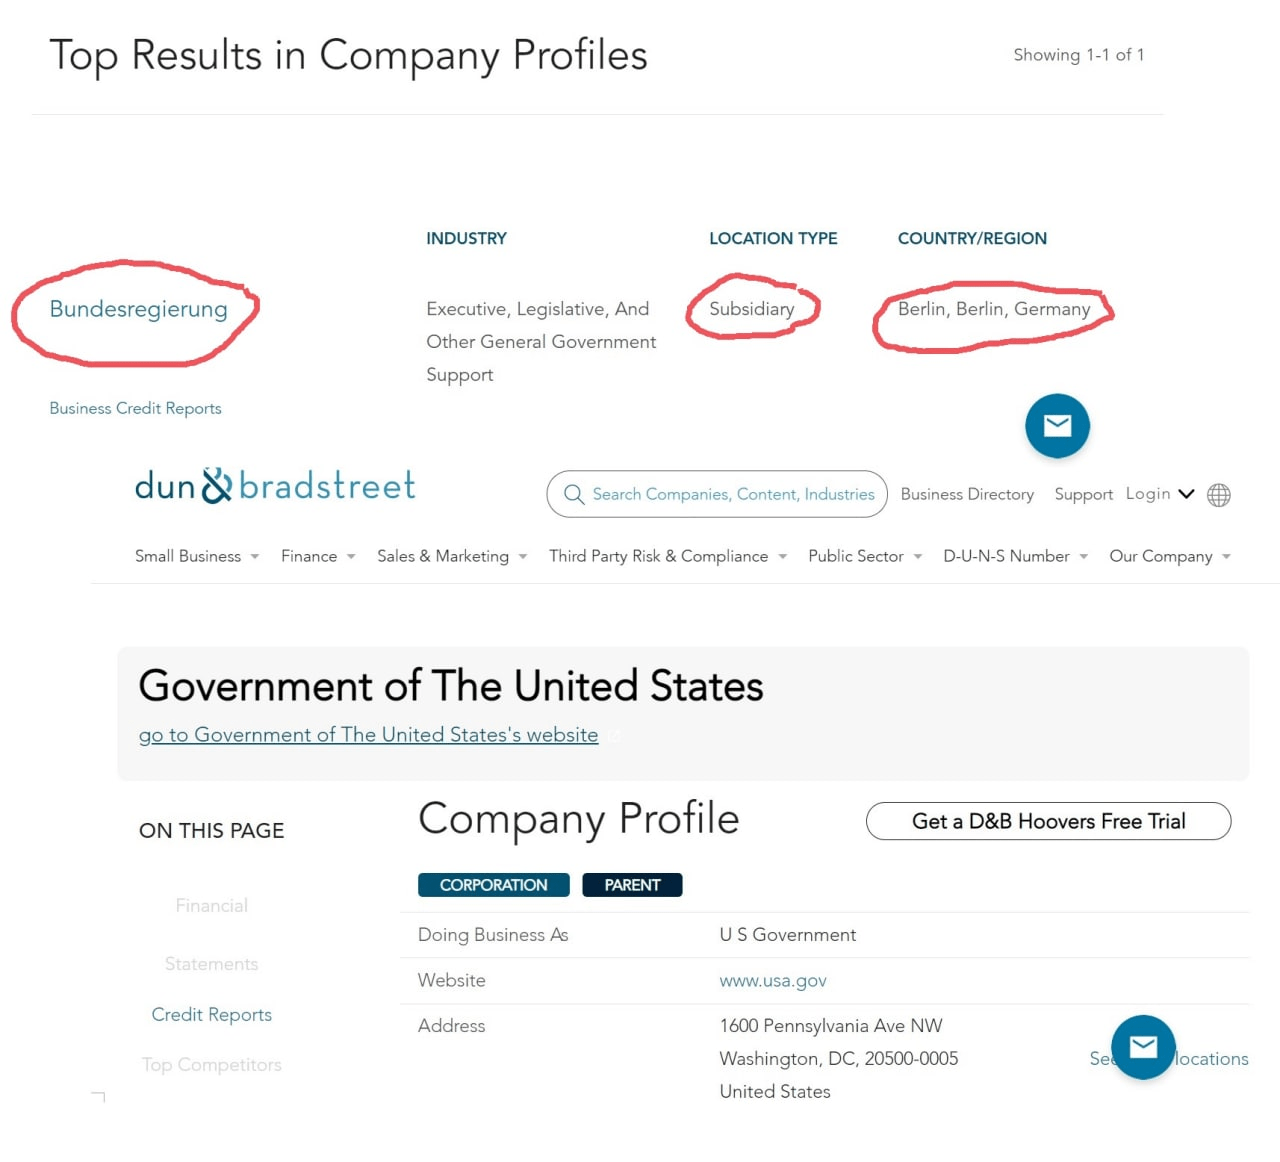This screenshot has height=1162, width=1280.
Task: Open the globe language selector icon
Action: [1218, 495]
